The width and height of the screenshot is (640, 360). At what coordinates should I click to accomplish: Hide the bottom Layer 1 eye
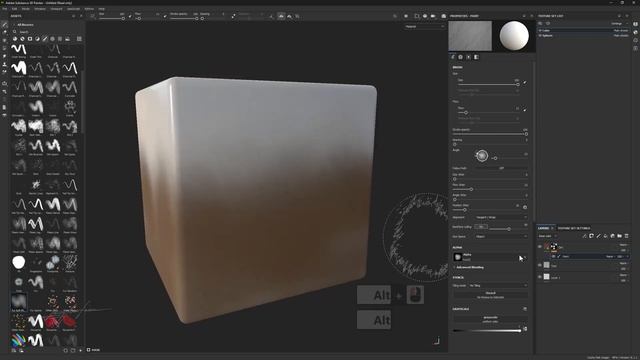tap(540, 277)
